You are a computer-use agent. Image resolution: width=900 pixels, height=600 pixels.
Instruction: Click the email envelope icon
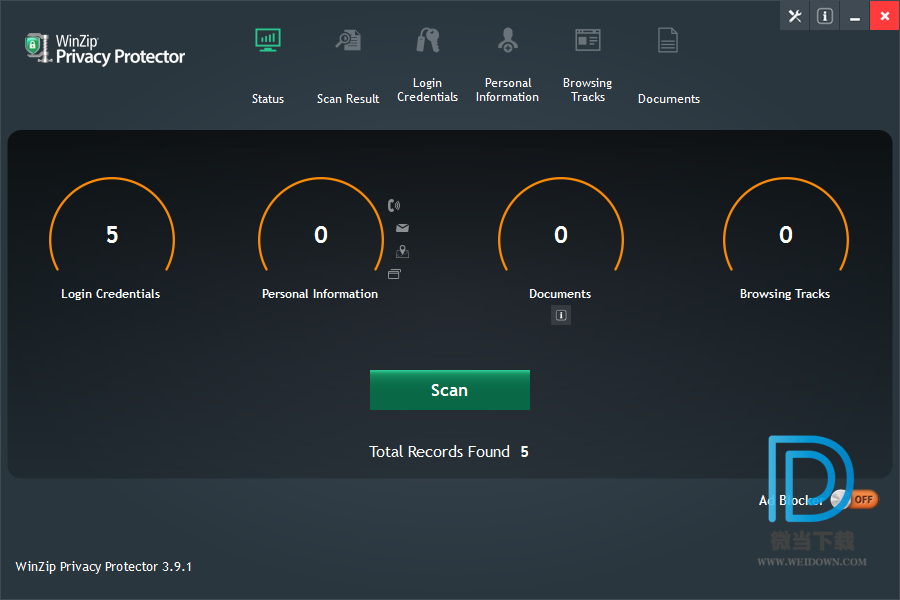[402, 228]
